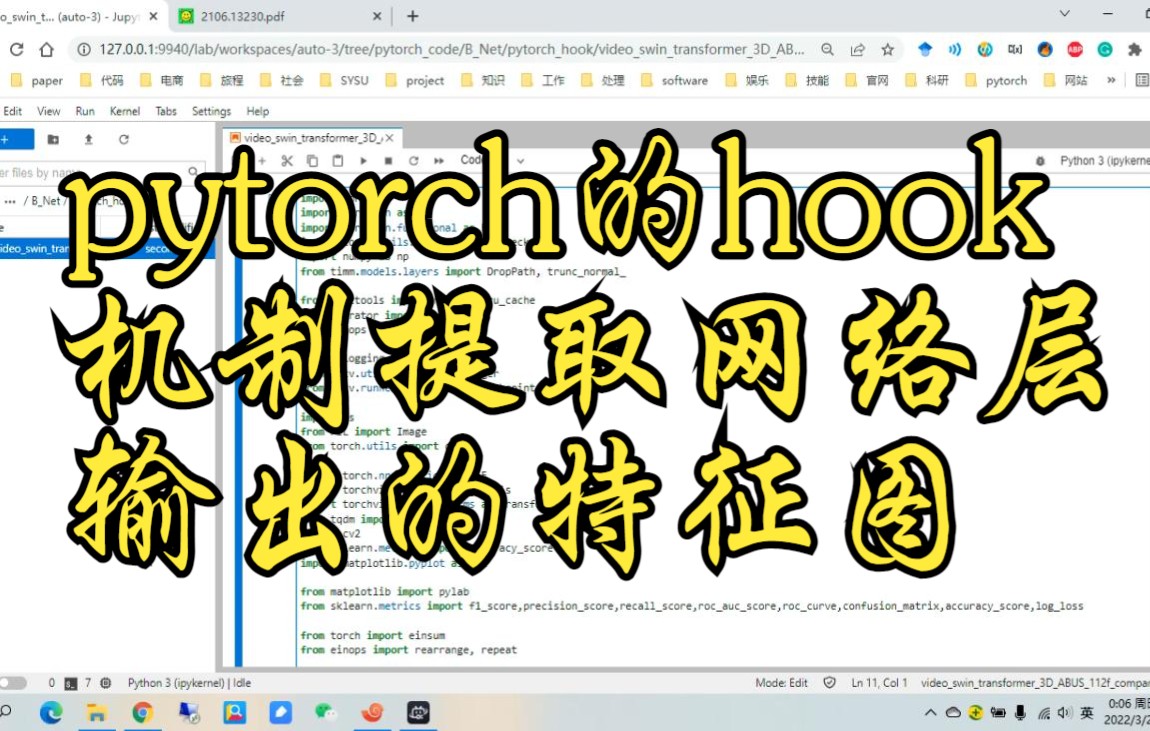Open the kernel settings gear in status bar

coord(106,683)
